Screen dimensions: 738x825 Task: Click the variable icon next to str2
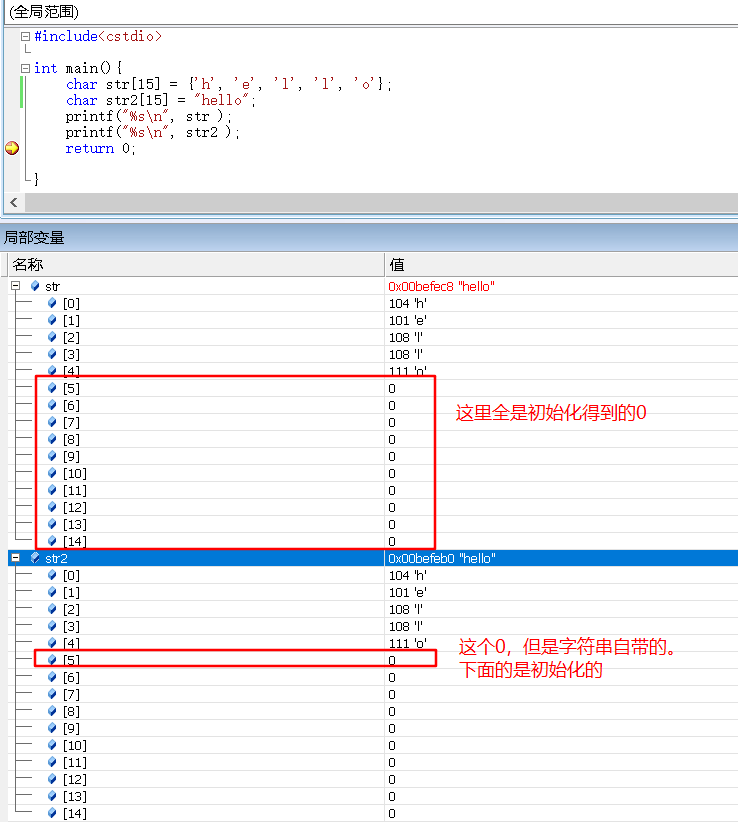36,558
